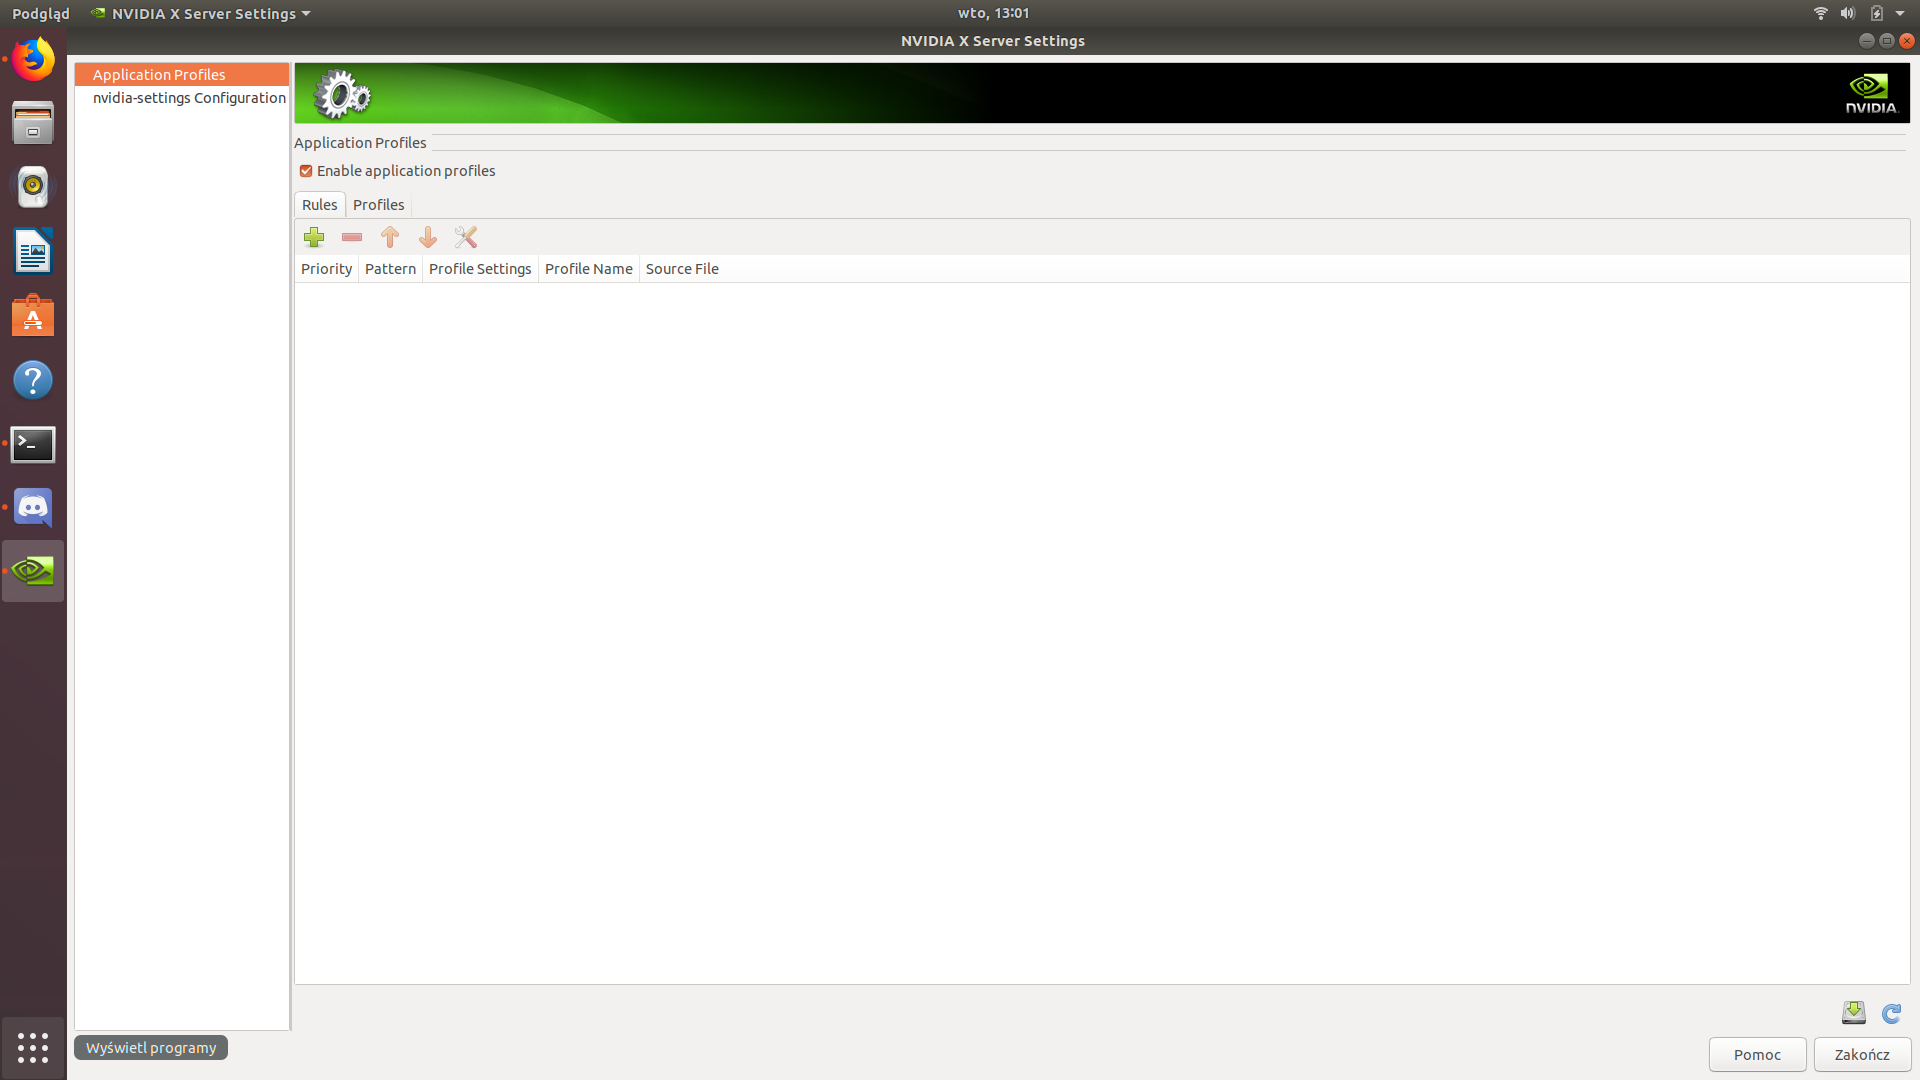1920x1080 pixels.
Task: Toggle Enable application profiles checkbox
Action: pyautogui.click(x=306, y=171)
